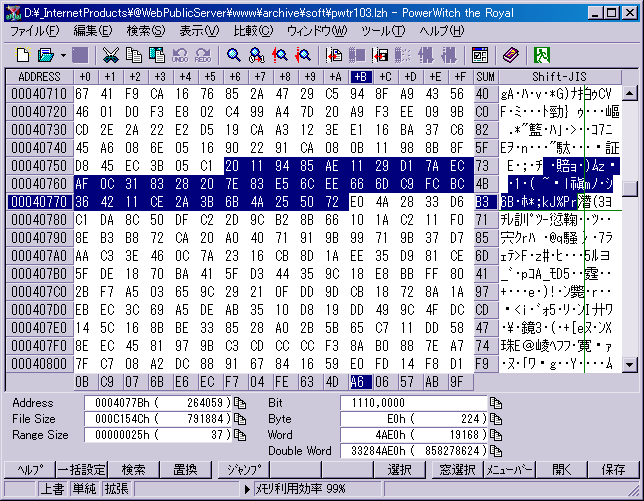Screen dimensions: 644x501
Task: Click the ヘルプ function key button
Action: click(x=30, y=469)
